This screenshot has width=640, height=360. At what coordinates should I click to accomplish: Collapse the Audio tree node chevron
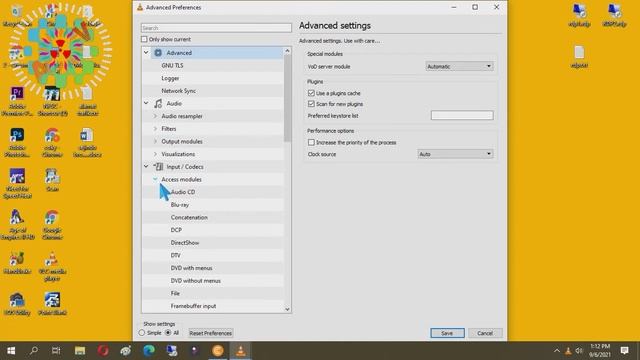(x=146, y=103)
